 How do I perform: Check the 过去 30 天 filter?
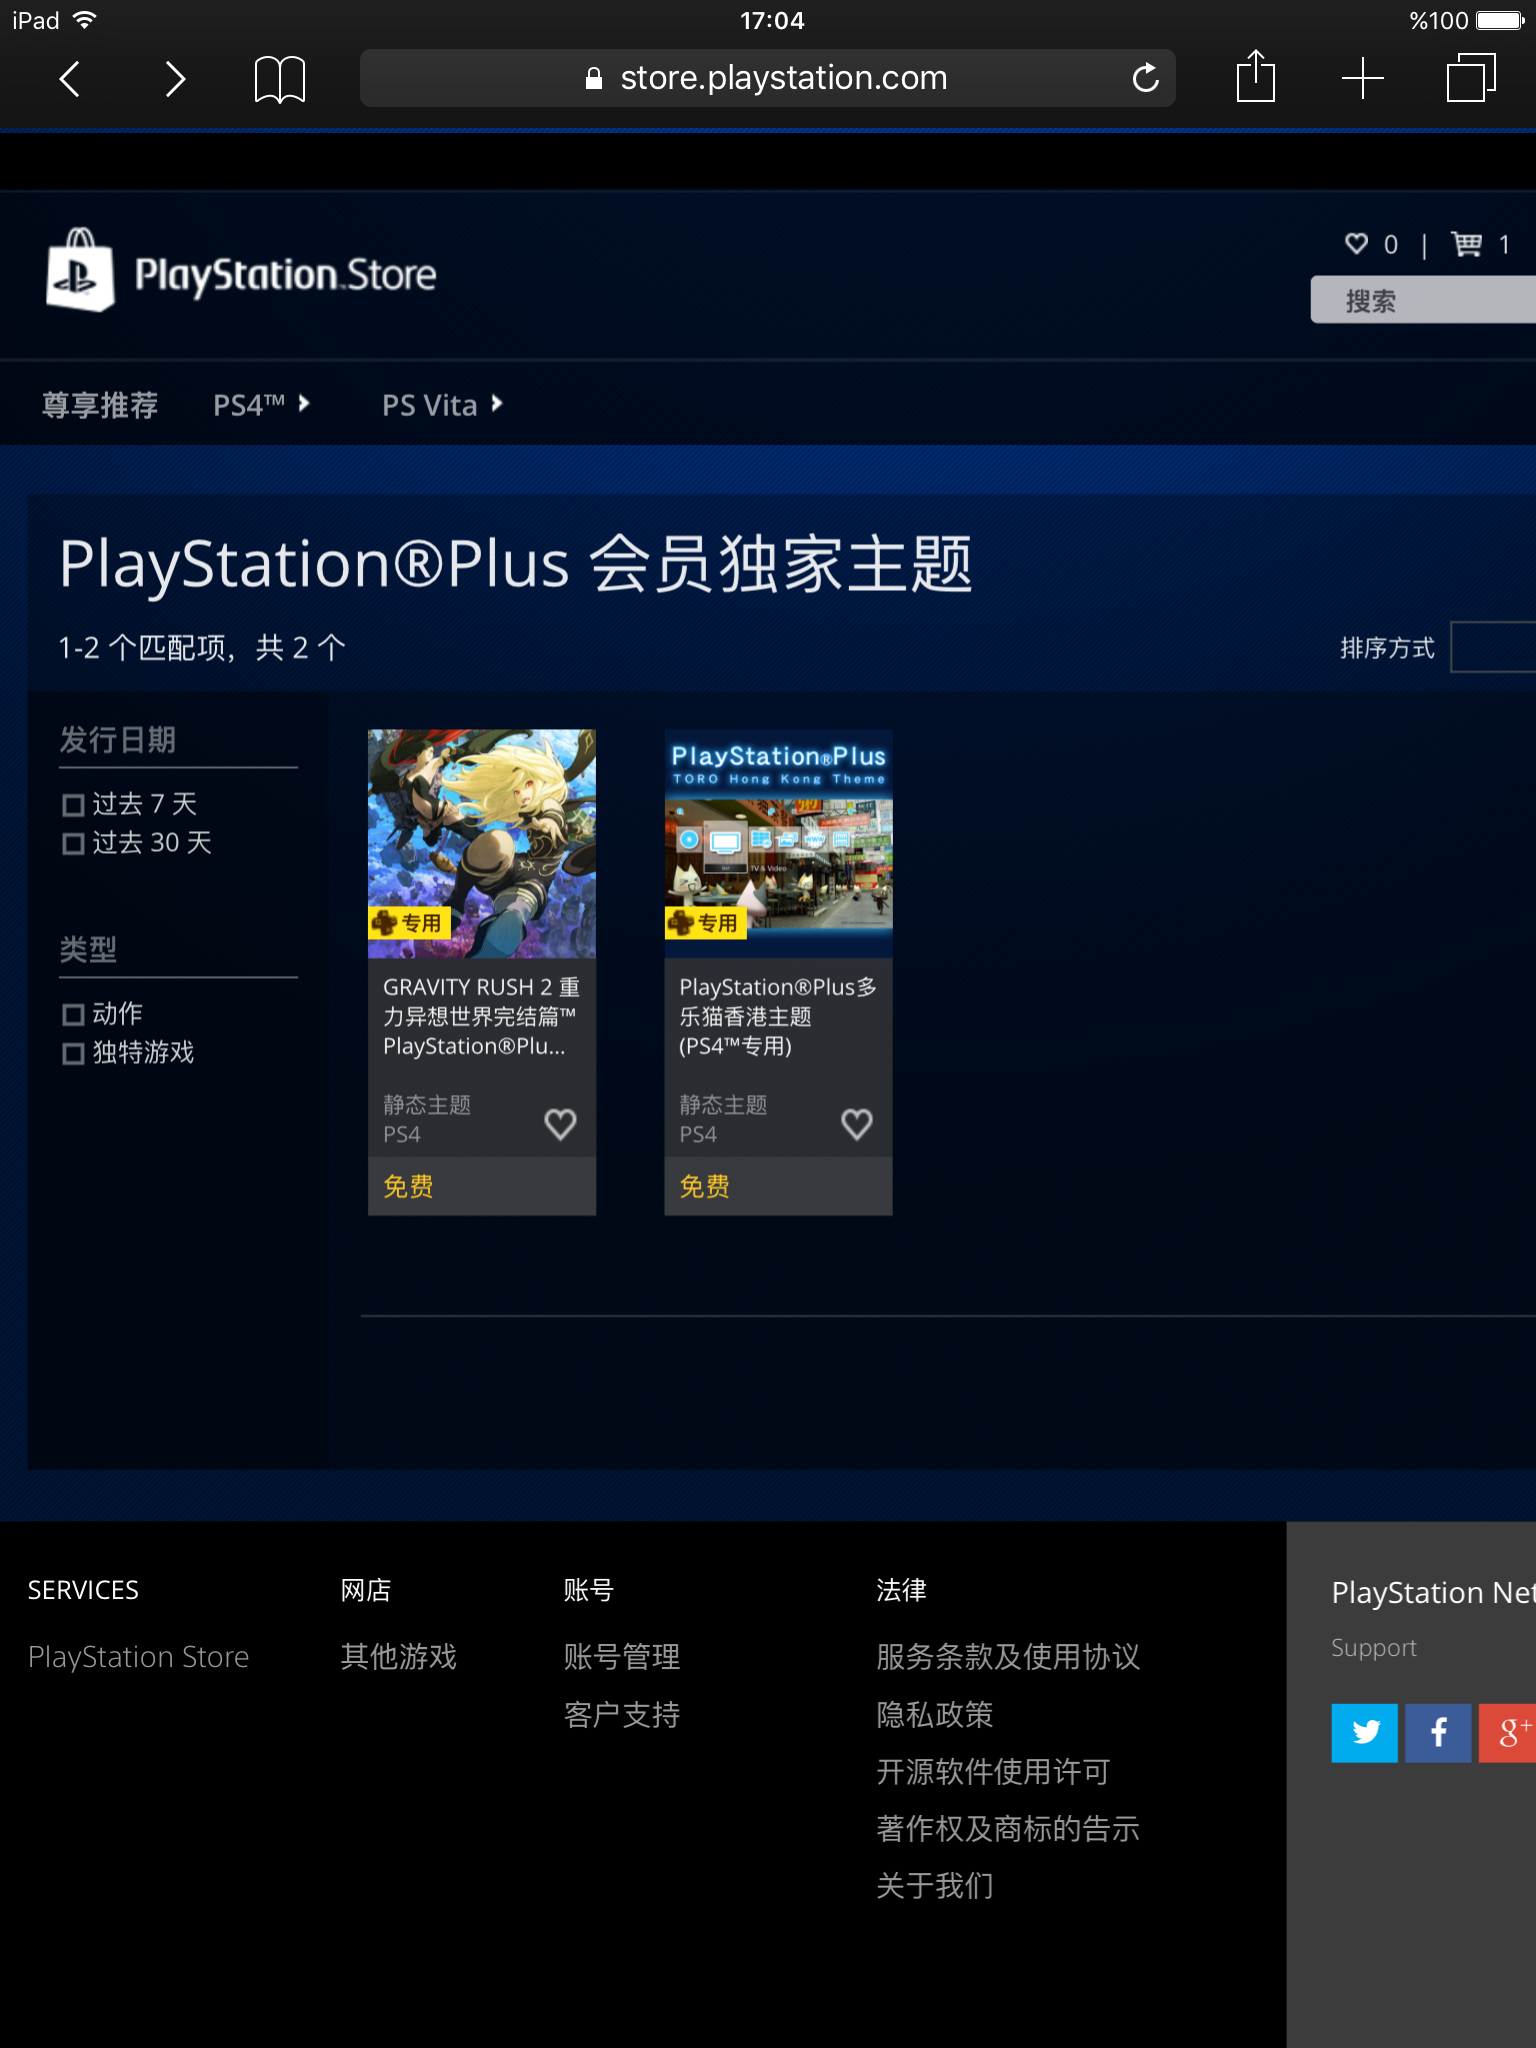[73, 844]
